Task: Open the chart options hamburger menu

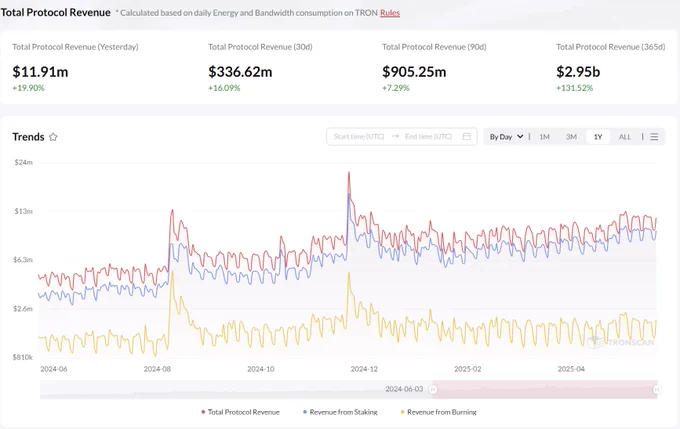Action: (654, 137)
